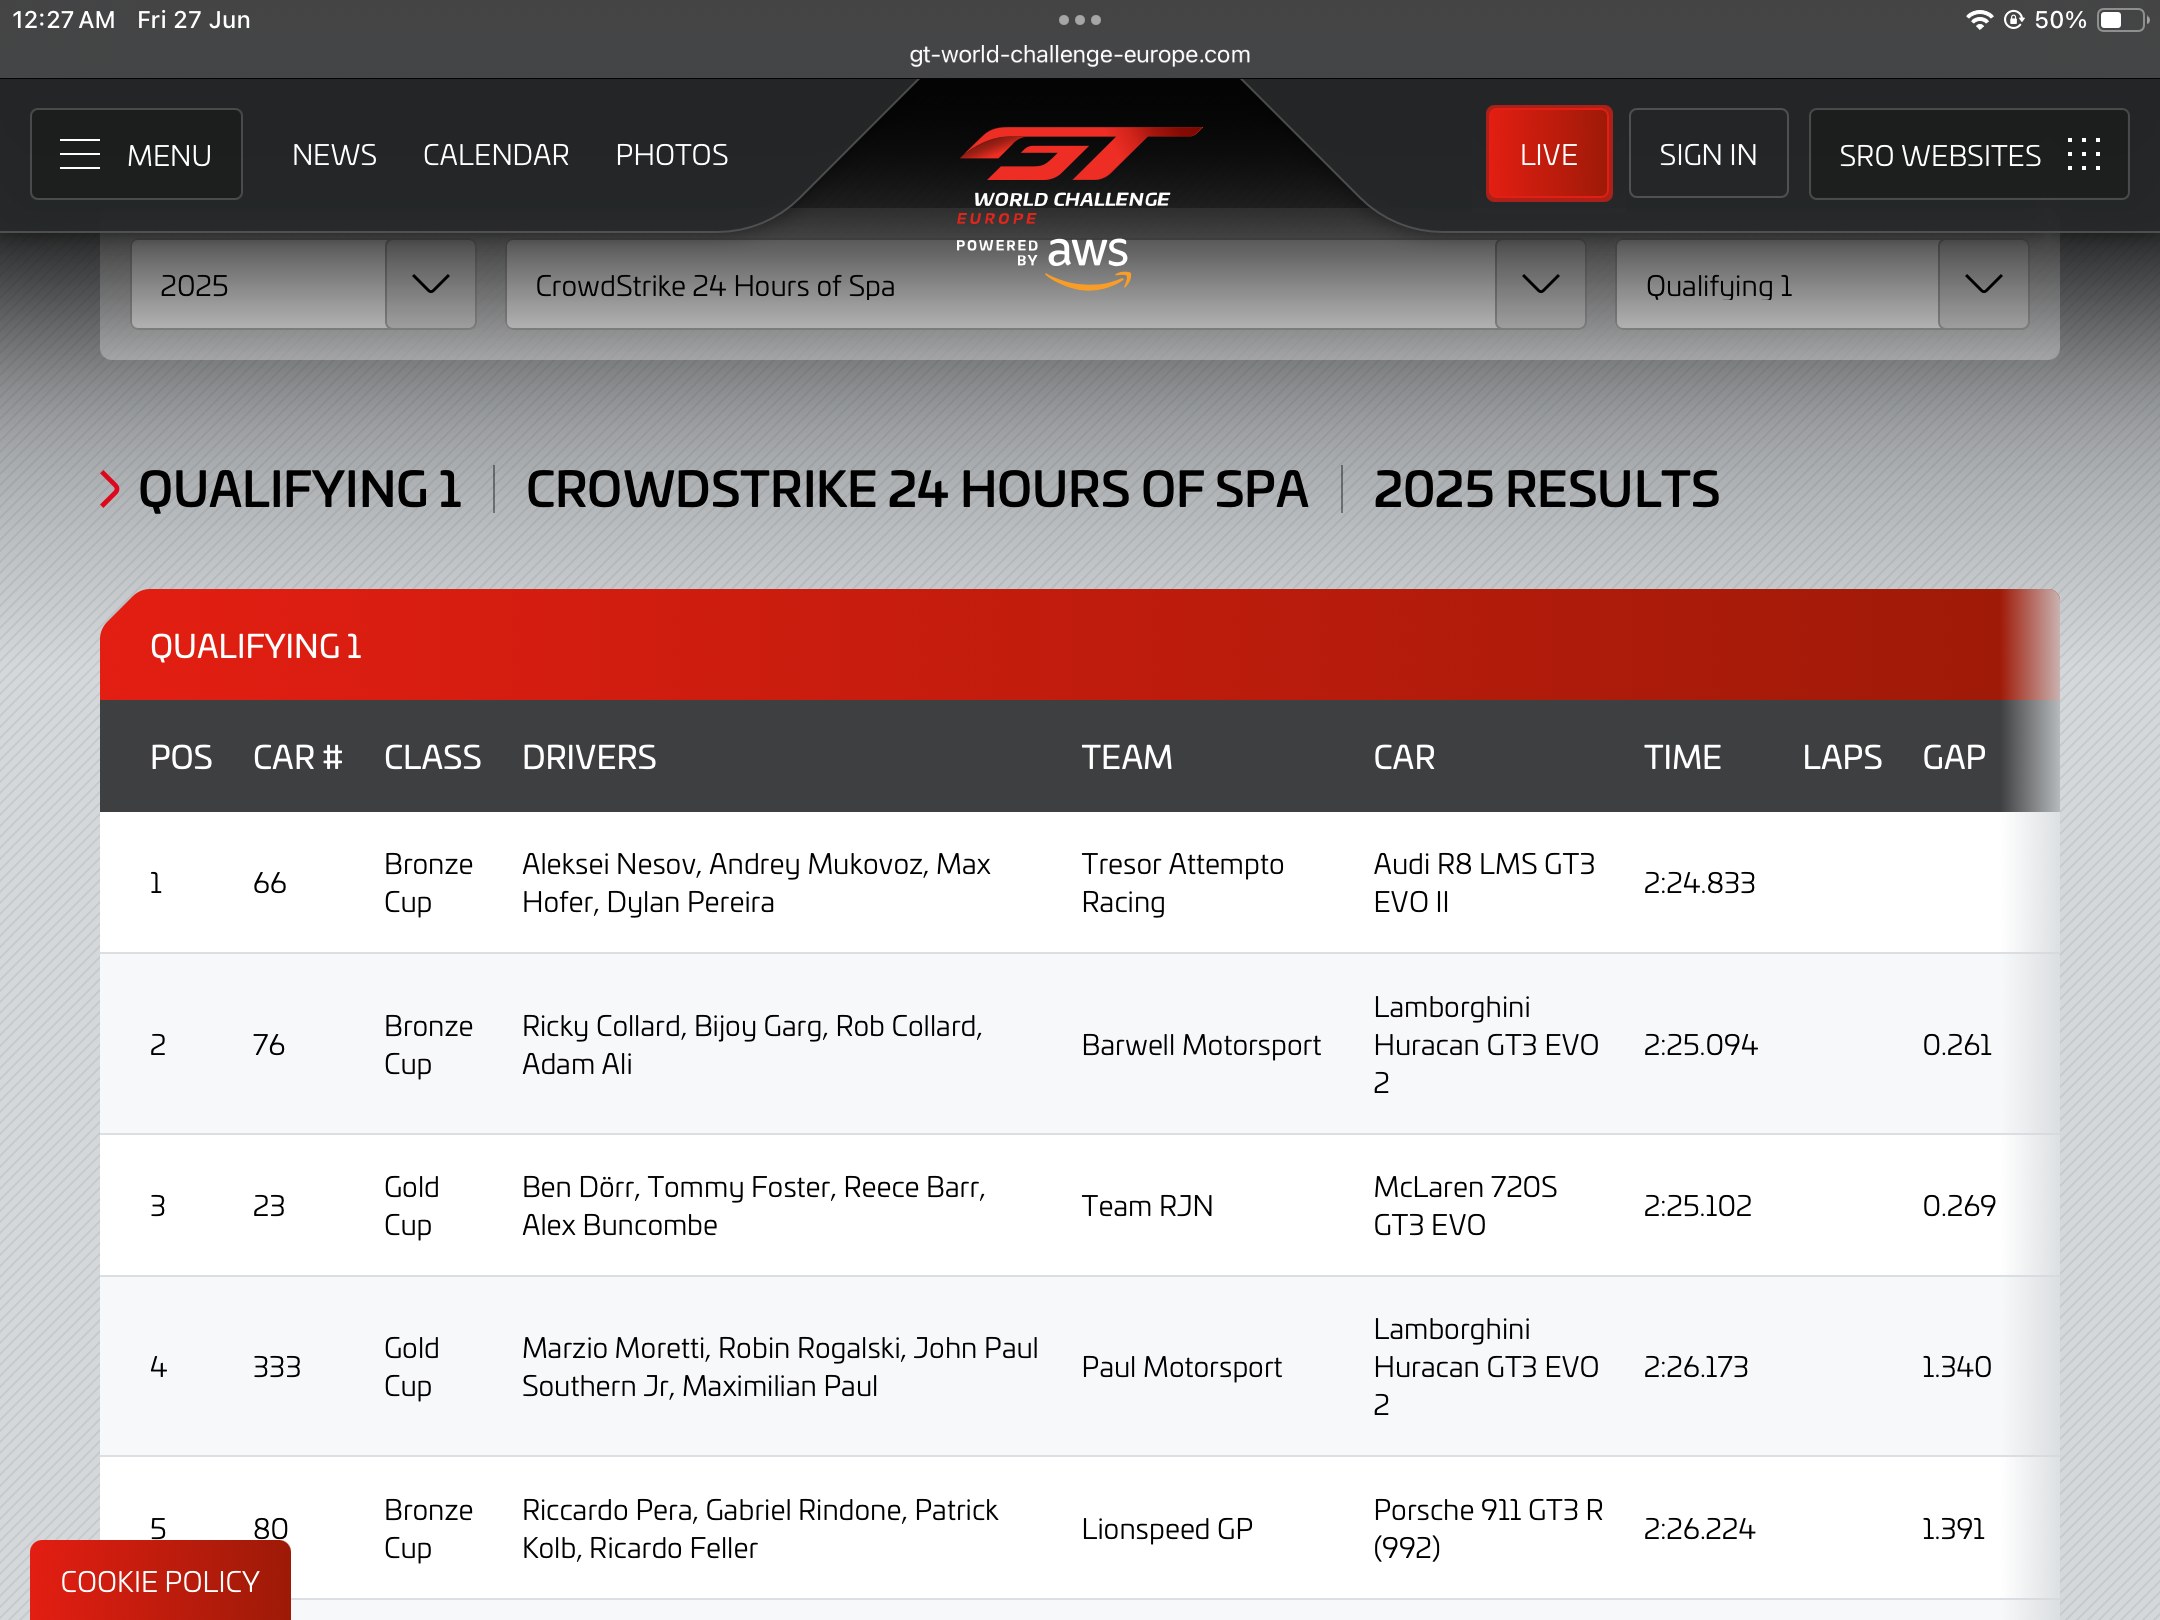Tap the battery status icon
The image size is (2160, 1620).
2122,20
